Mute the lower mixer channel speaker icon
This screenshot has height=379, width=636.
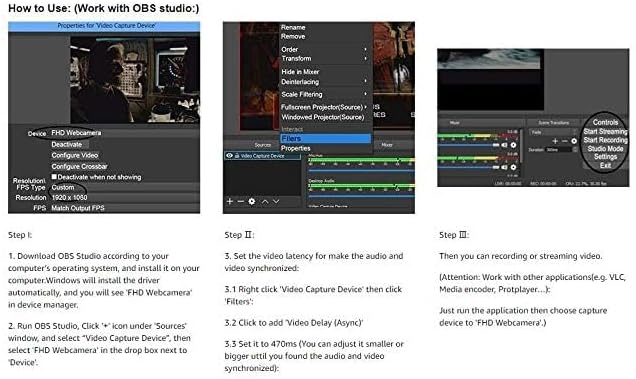(x=504, y=167)
